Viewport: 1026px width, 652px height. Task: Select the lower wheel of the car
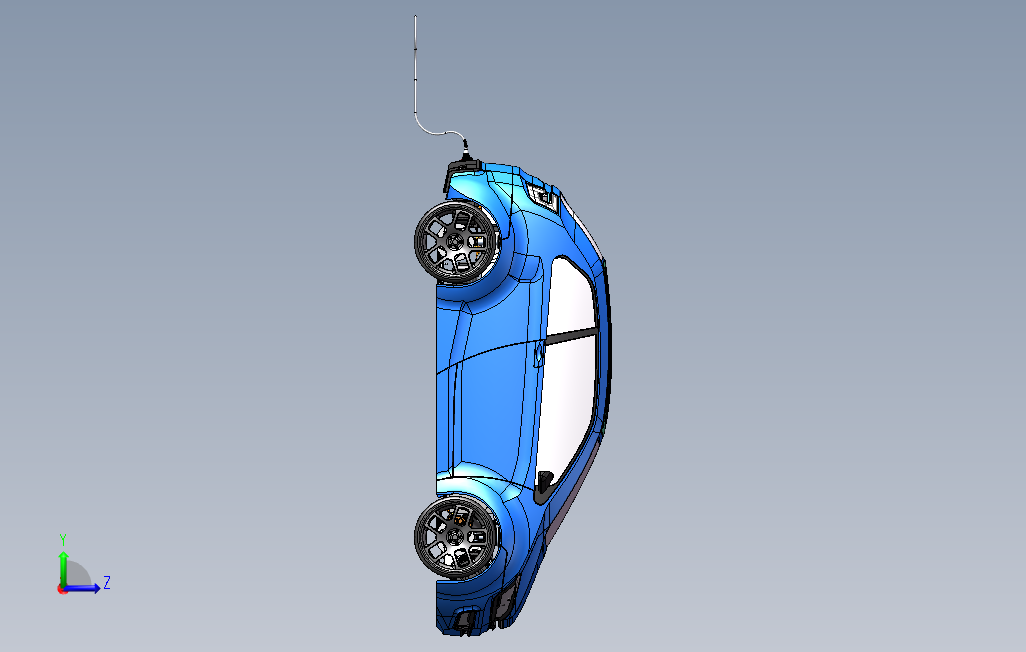(457, 537)
